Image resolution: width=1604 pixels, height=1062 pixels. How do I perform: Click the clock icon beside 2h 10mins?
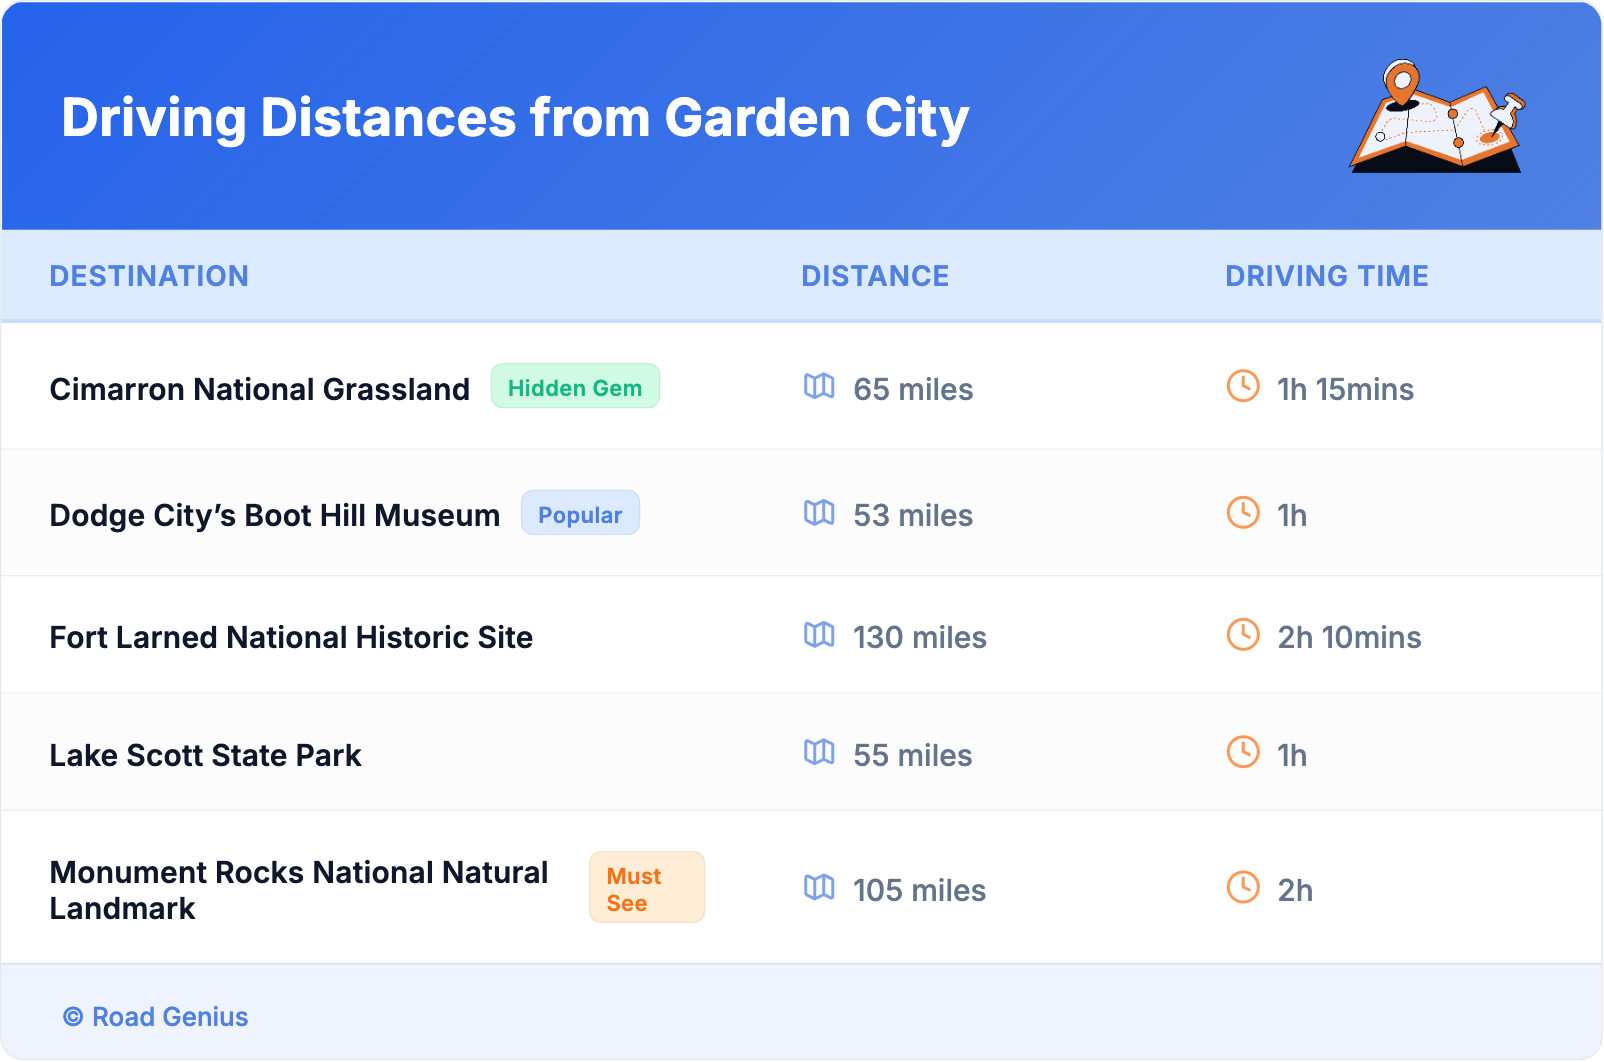click(x=1243, y=635)
